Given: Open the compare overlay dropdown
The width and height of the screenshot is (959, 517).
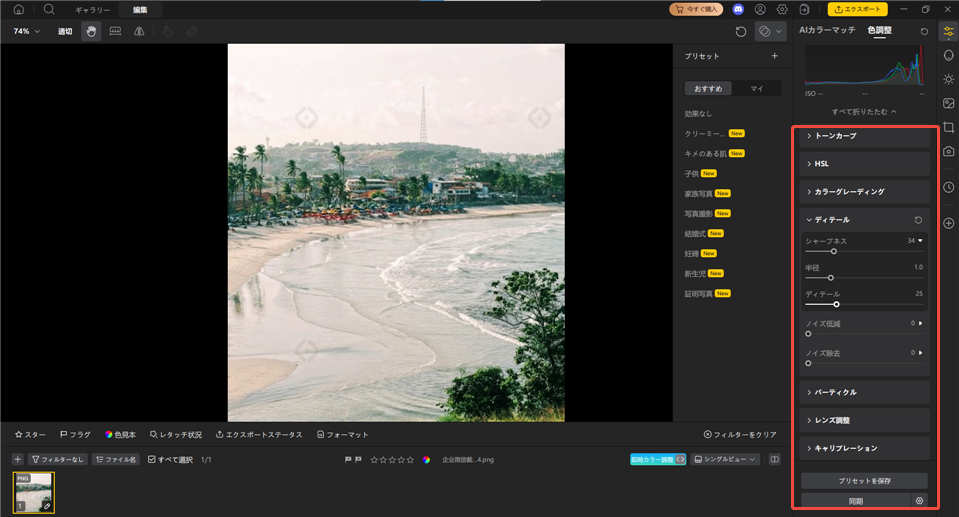Looking at the screenshot, I should (771, 31).
